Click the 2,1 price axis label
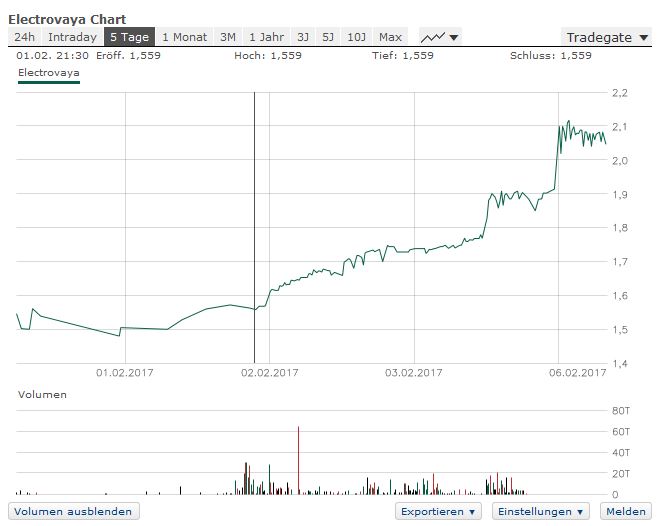The height and width of the screenshot is (526, 659). [619, 127]
